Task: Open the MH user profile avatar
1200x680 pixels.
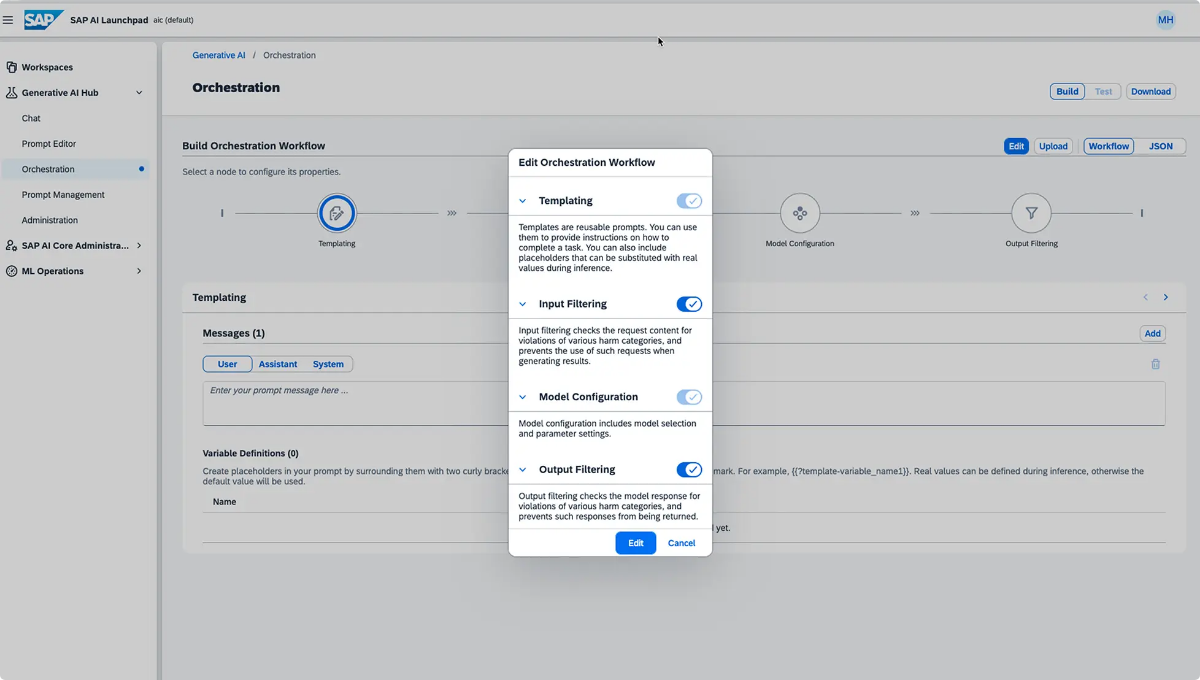Action: pos(1165,19)
